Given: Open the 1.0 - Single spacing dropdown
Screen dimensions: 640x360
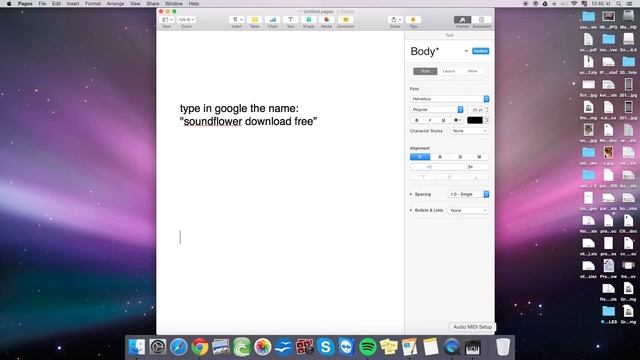Looking at the screenshot, I should point(468,194).
